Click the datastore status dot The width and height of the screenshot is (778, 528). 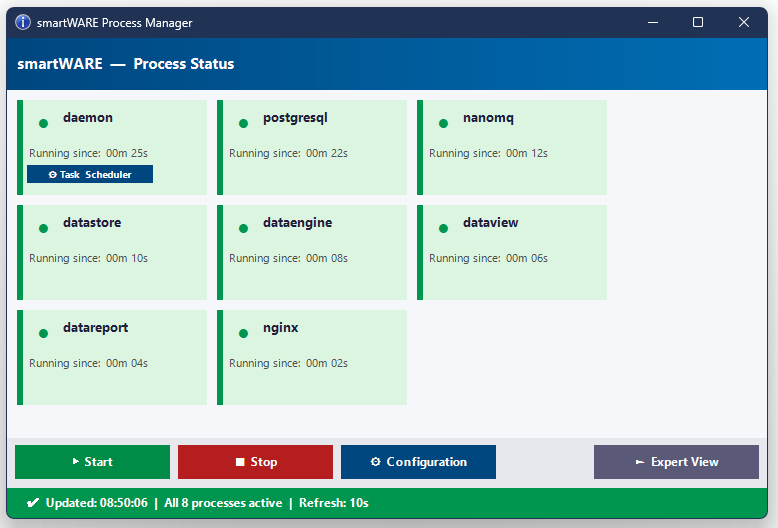43,228
